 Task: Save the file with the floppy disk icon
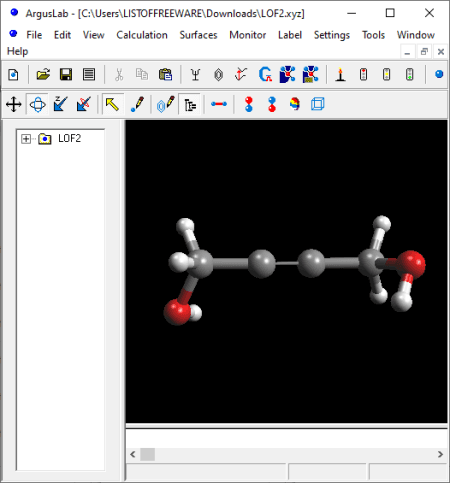[66, 75]
